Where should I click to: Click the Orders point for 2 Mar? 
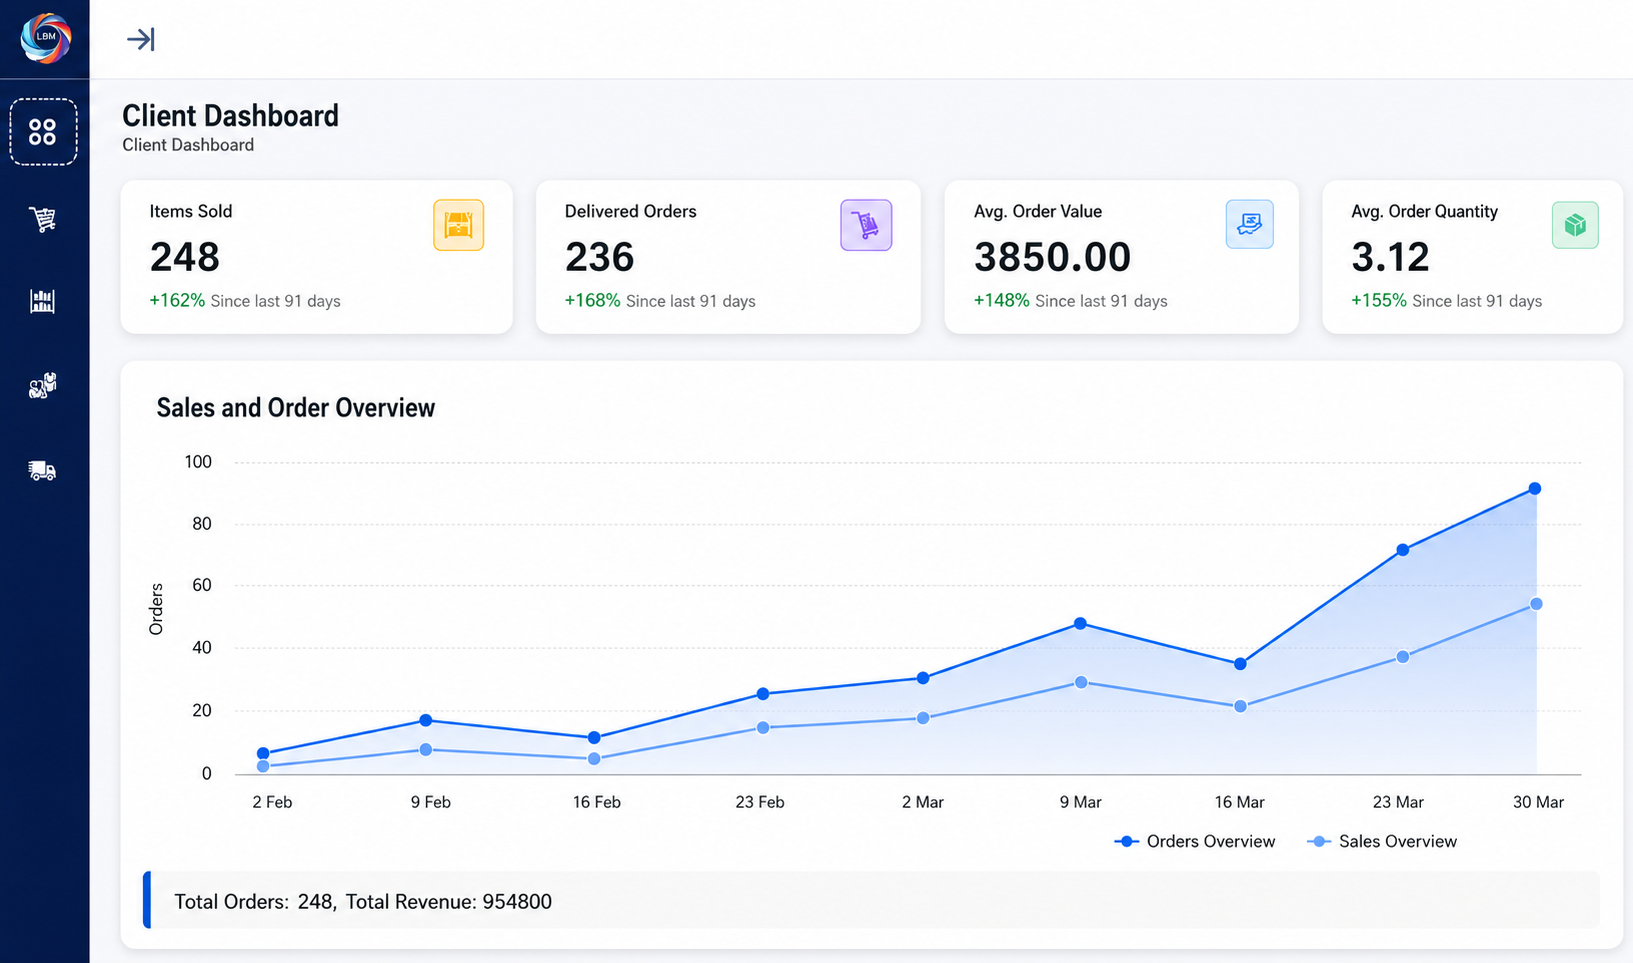tap(923, 678)
